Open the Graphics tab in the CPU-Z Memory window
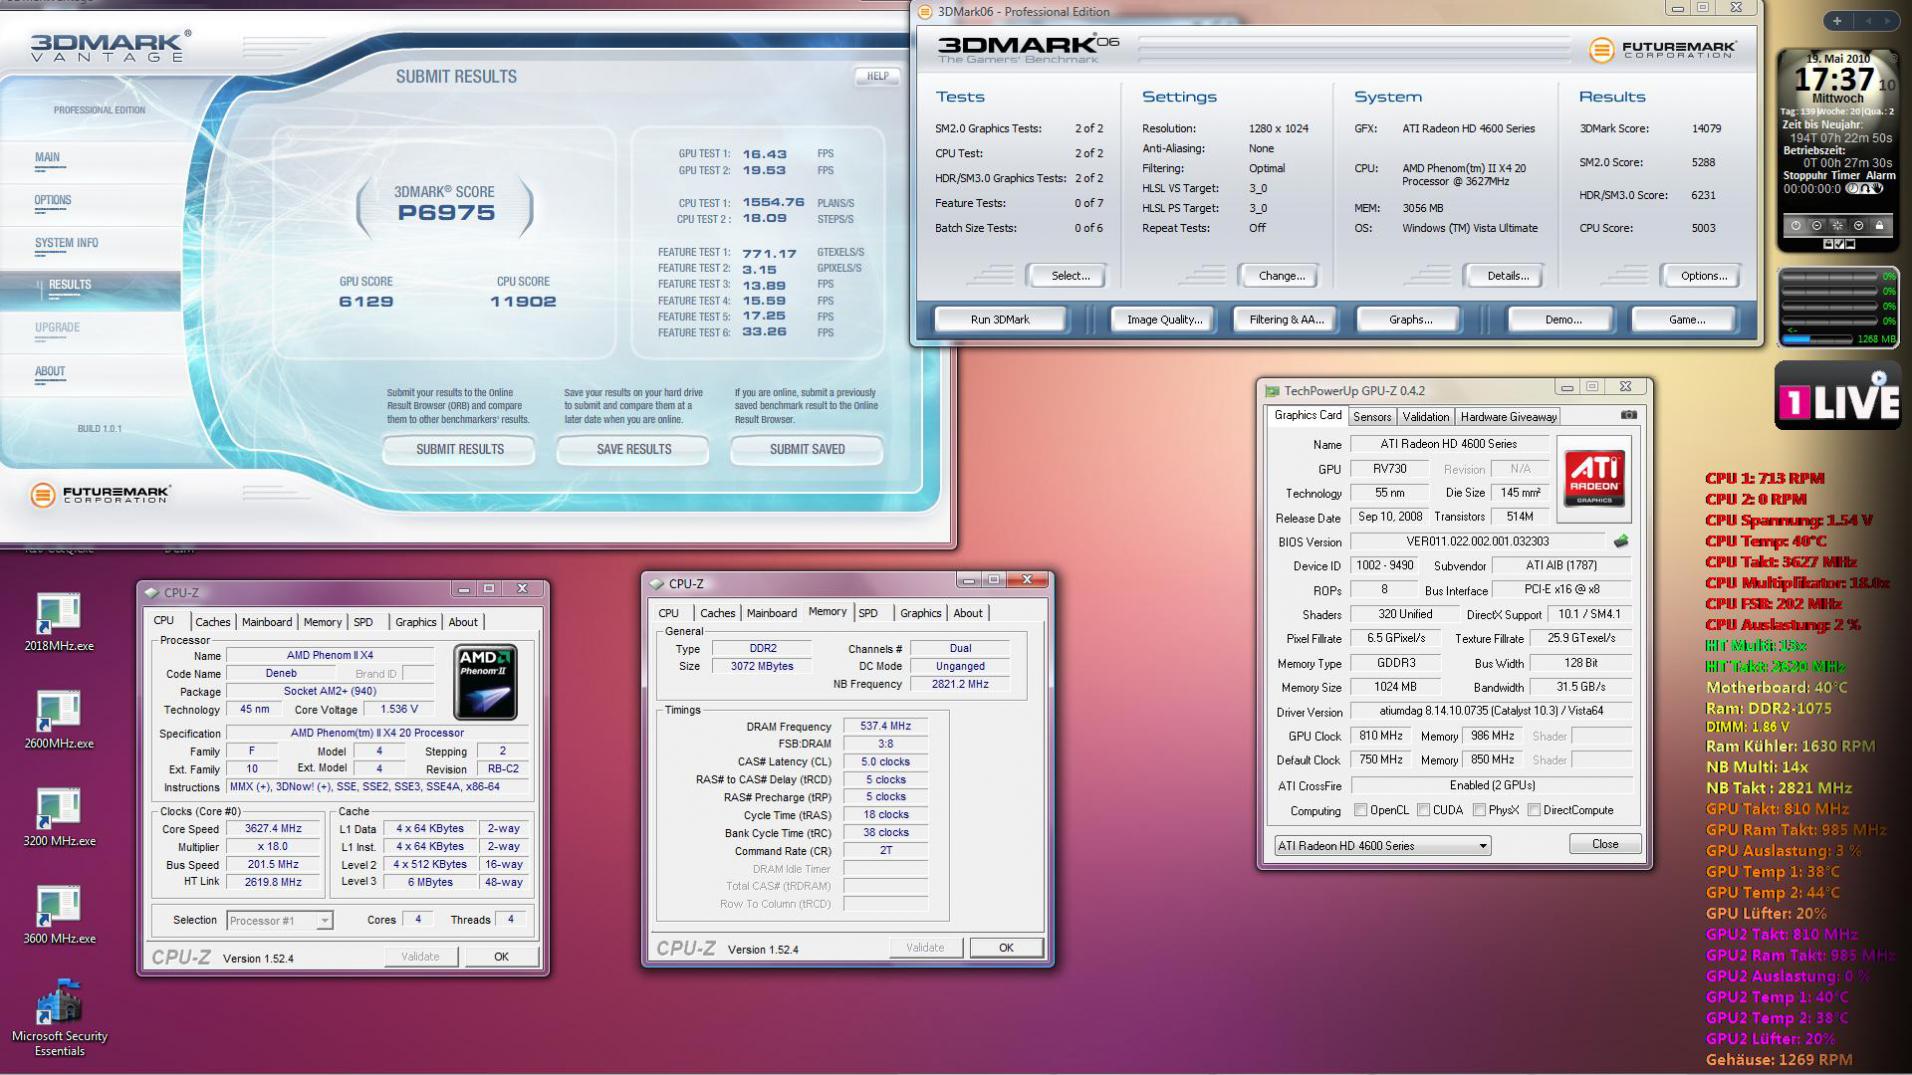The image size is (1912, 1075). click(920, 613)
